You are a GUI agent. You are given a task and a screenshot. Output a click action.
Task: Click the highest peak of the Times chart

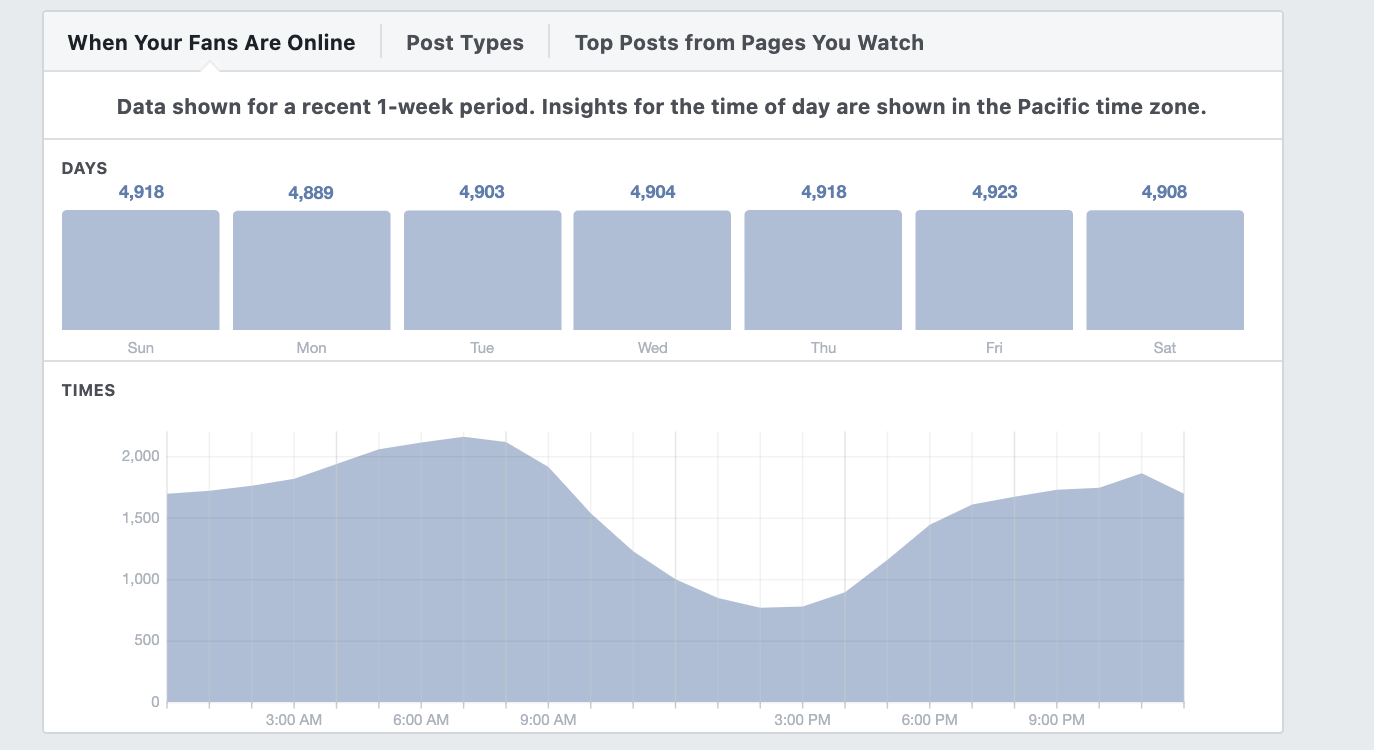coord(464,438)
